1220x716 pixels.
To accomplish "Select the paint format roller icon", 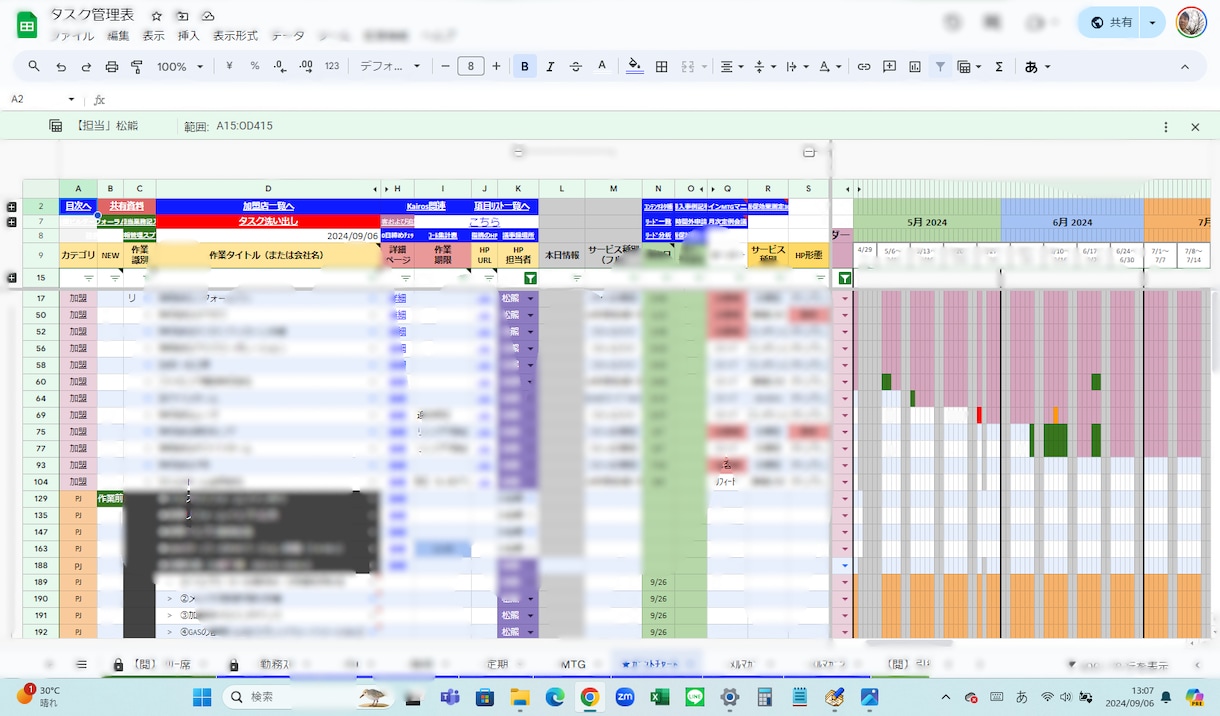I will pyautogui.click(x=137, y=67).
